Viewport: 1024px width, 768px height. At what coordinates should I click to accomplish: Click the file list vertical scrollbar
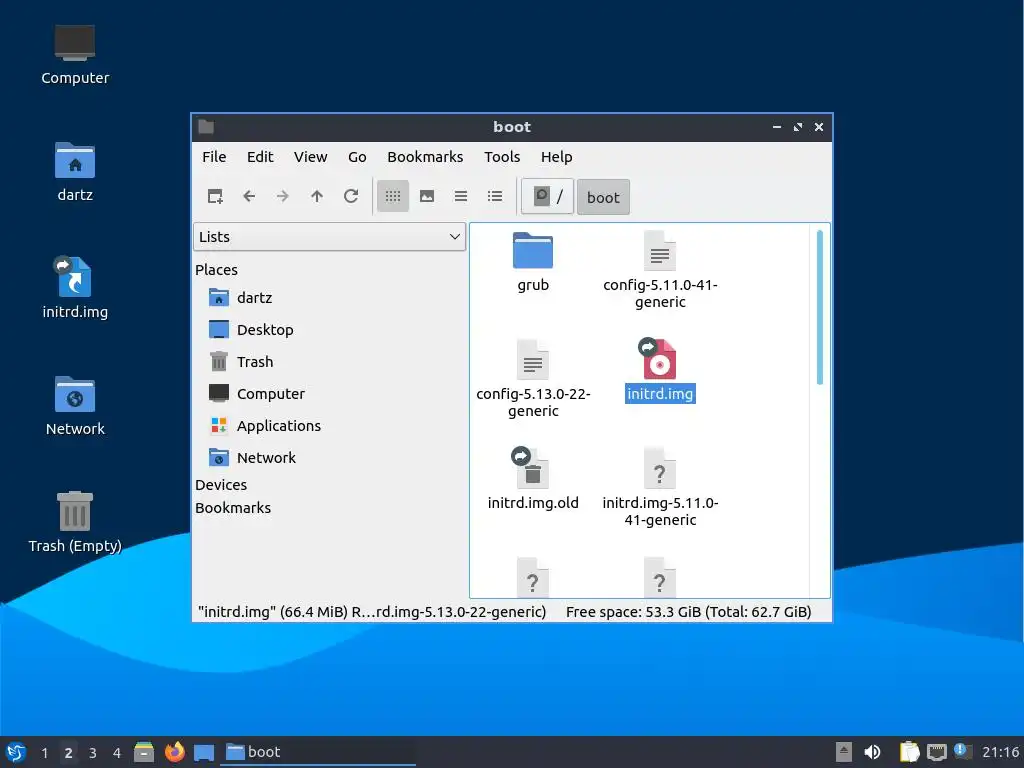(820, 307)
